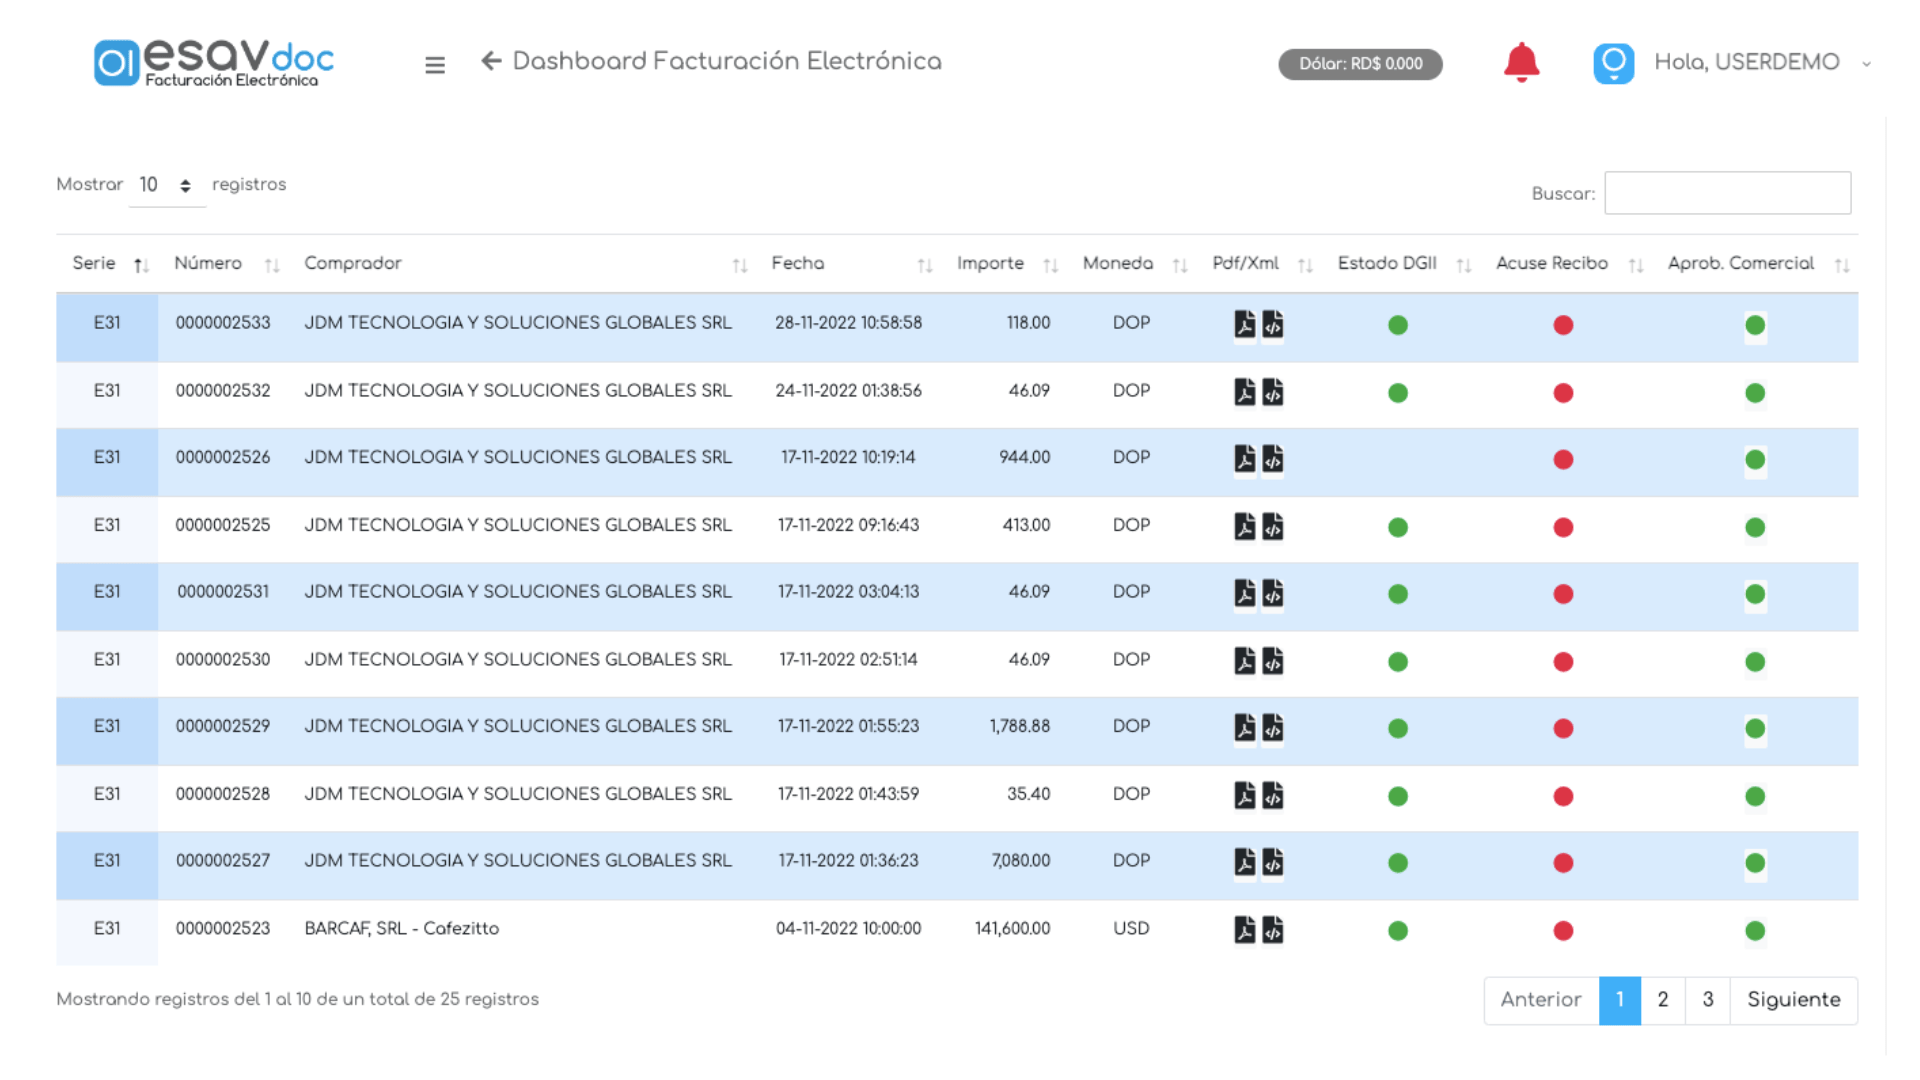Click date 28-11-2022 10:58:58 cell
Image resolution: width=1920 pixels, height=1080 pixels.
pos(848,323)
